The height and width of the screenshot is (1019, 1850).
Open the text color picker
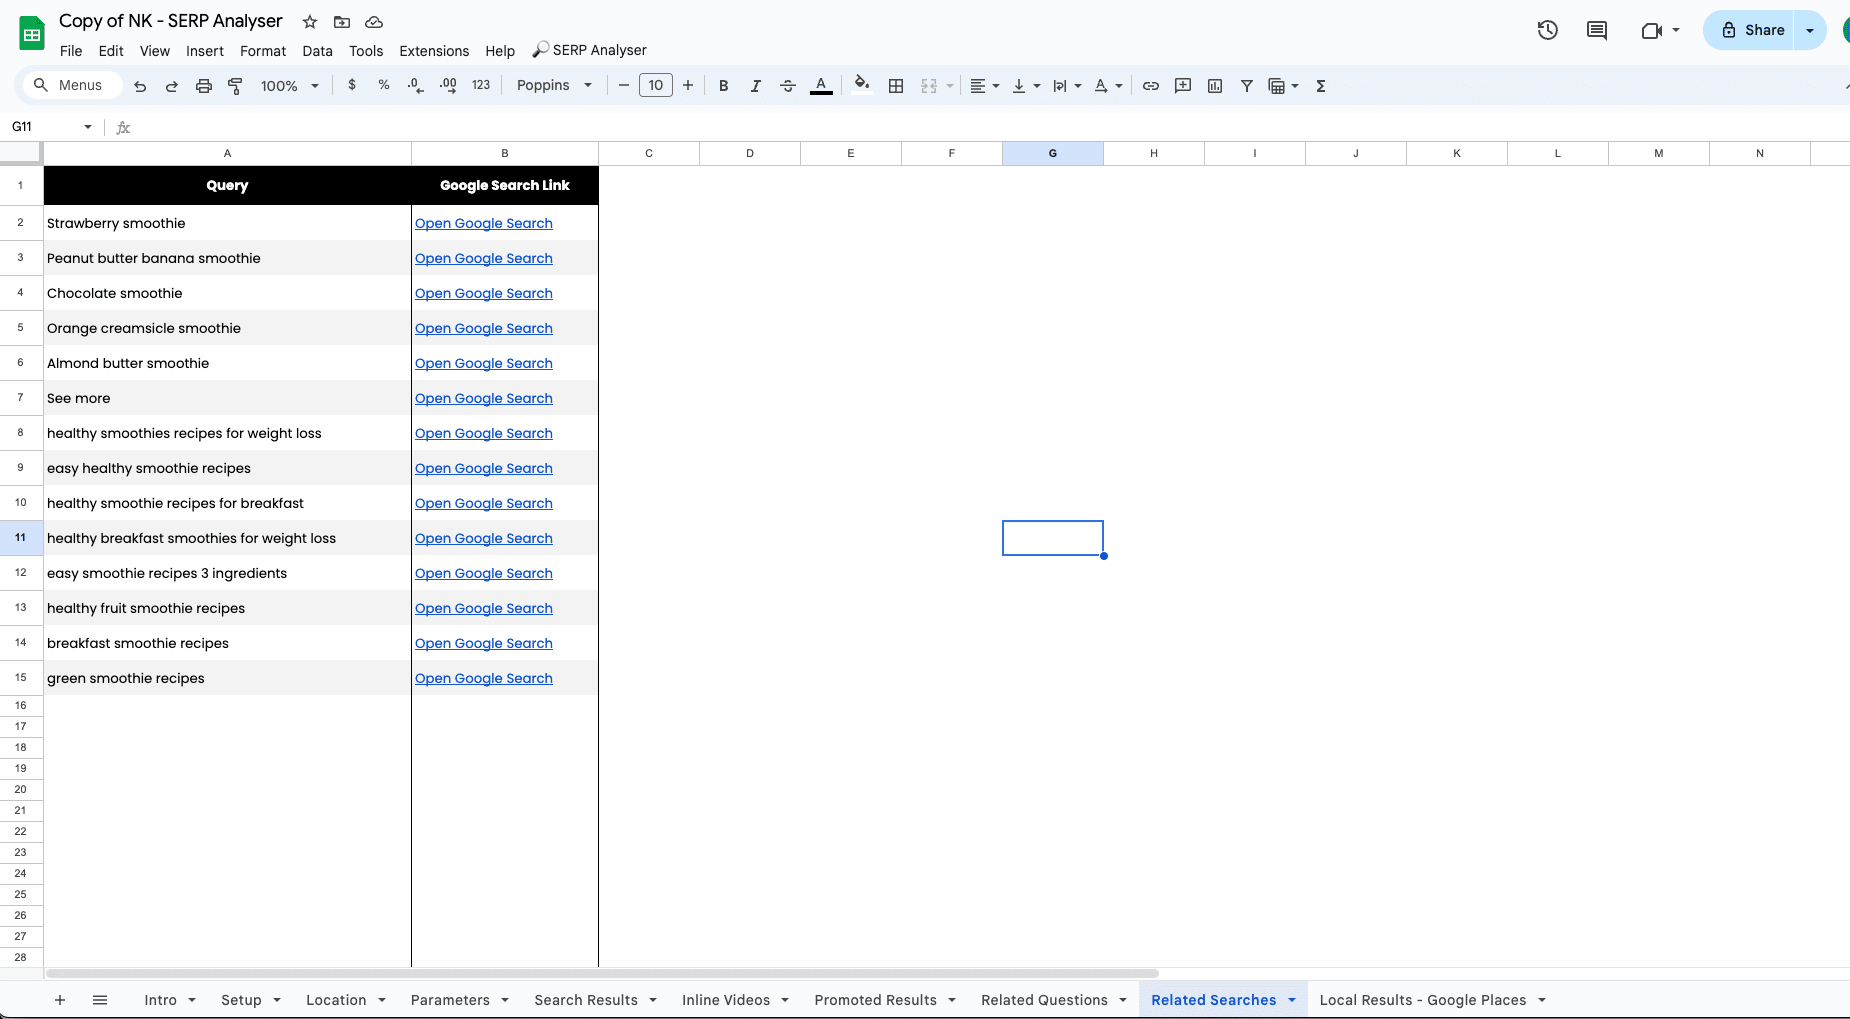(x=821, y=85)
